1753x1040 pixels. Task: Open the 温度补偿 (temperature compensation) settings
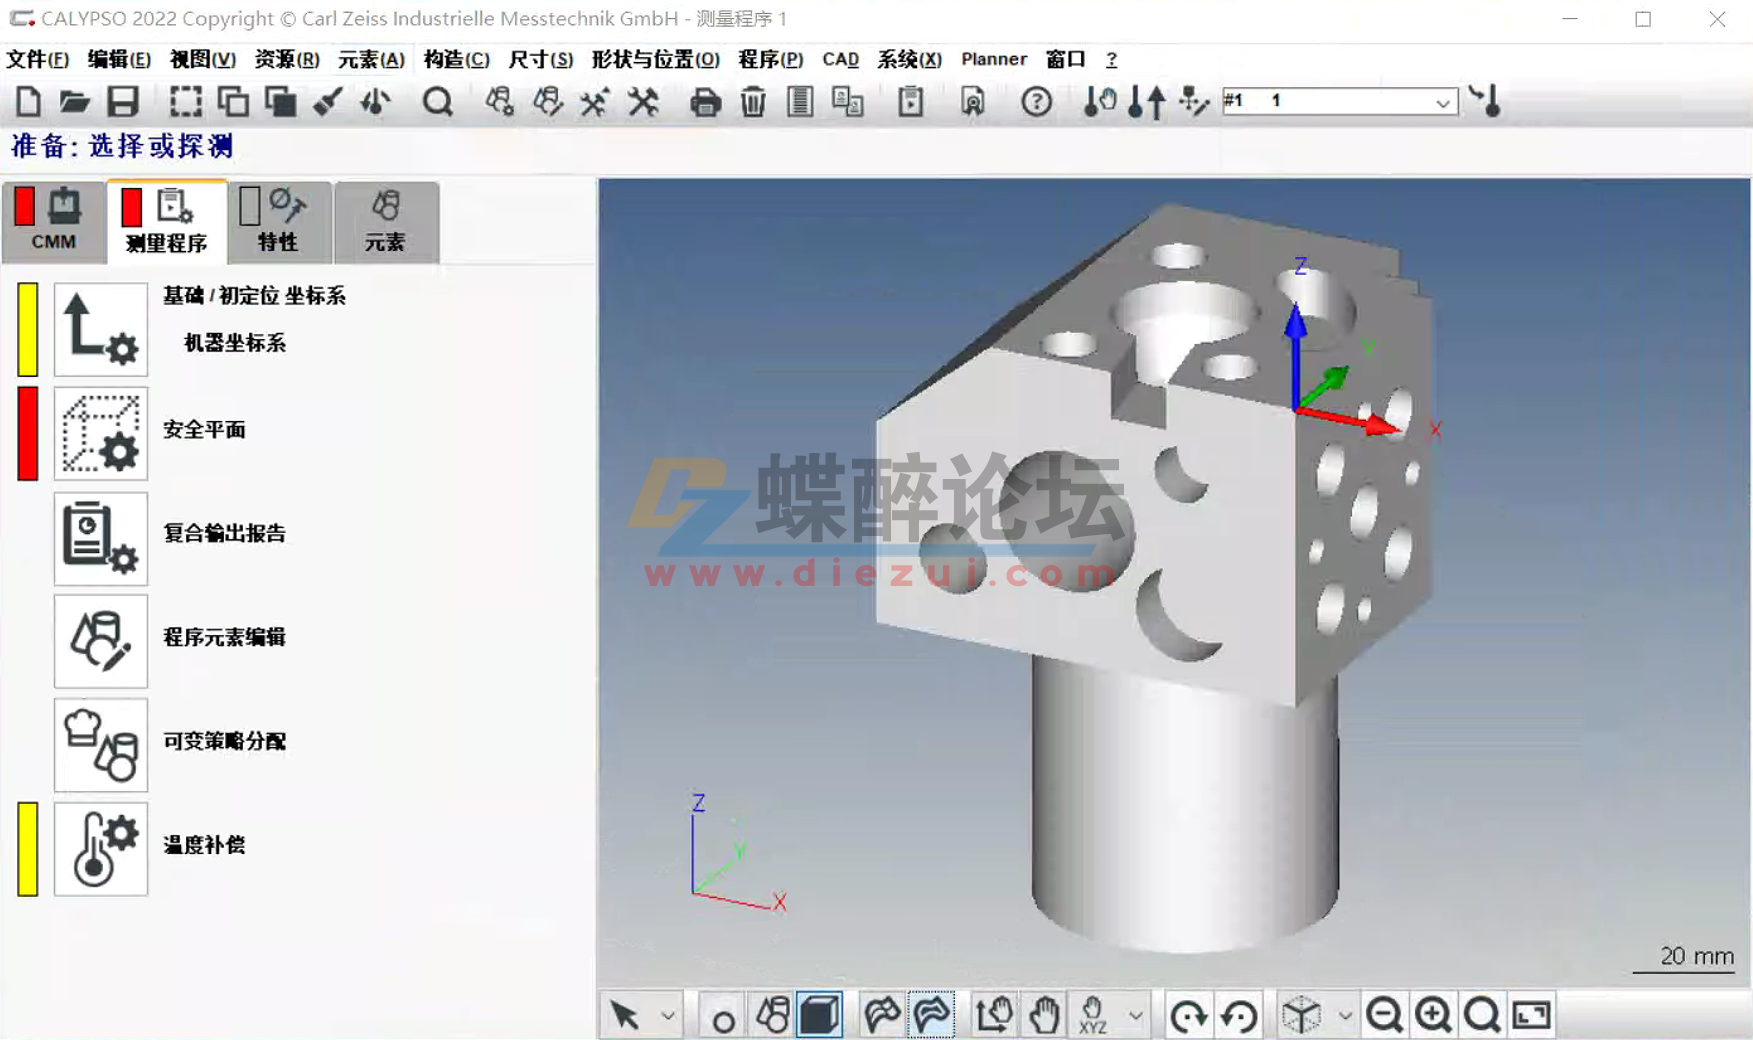point(100,849)
